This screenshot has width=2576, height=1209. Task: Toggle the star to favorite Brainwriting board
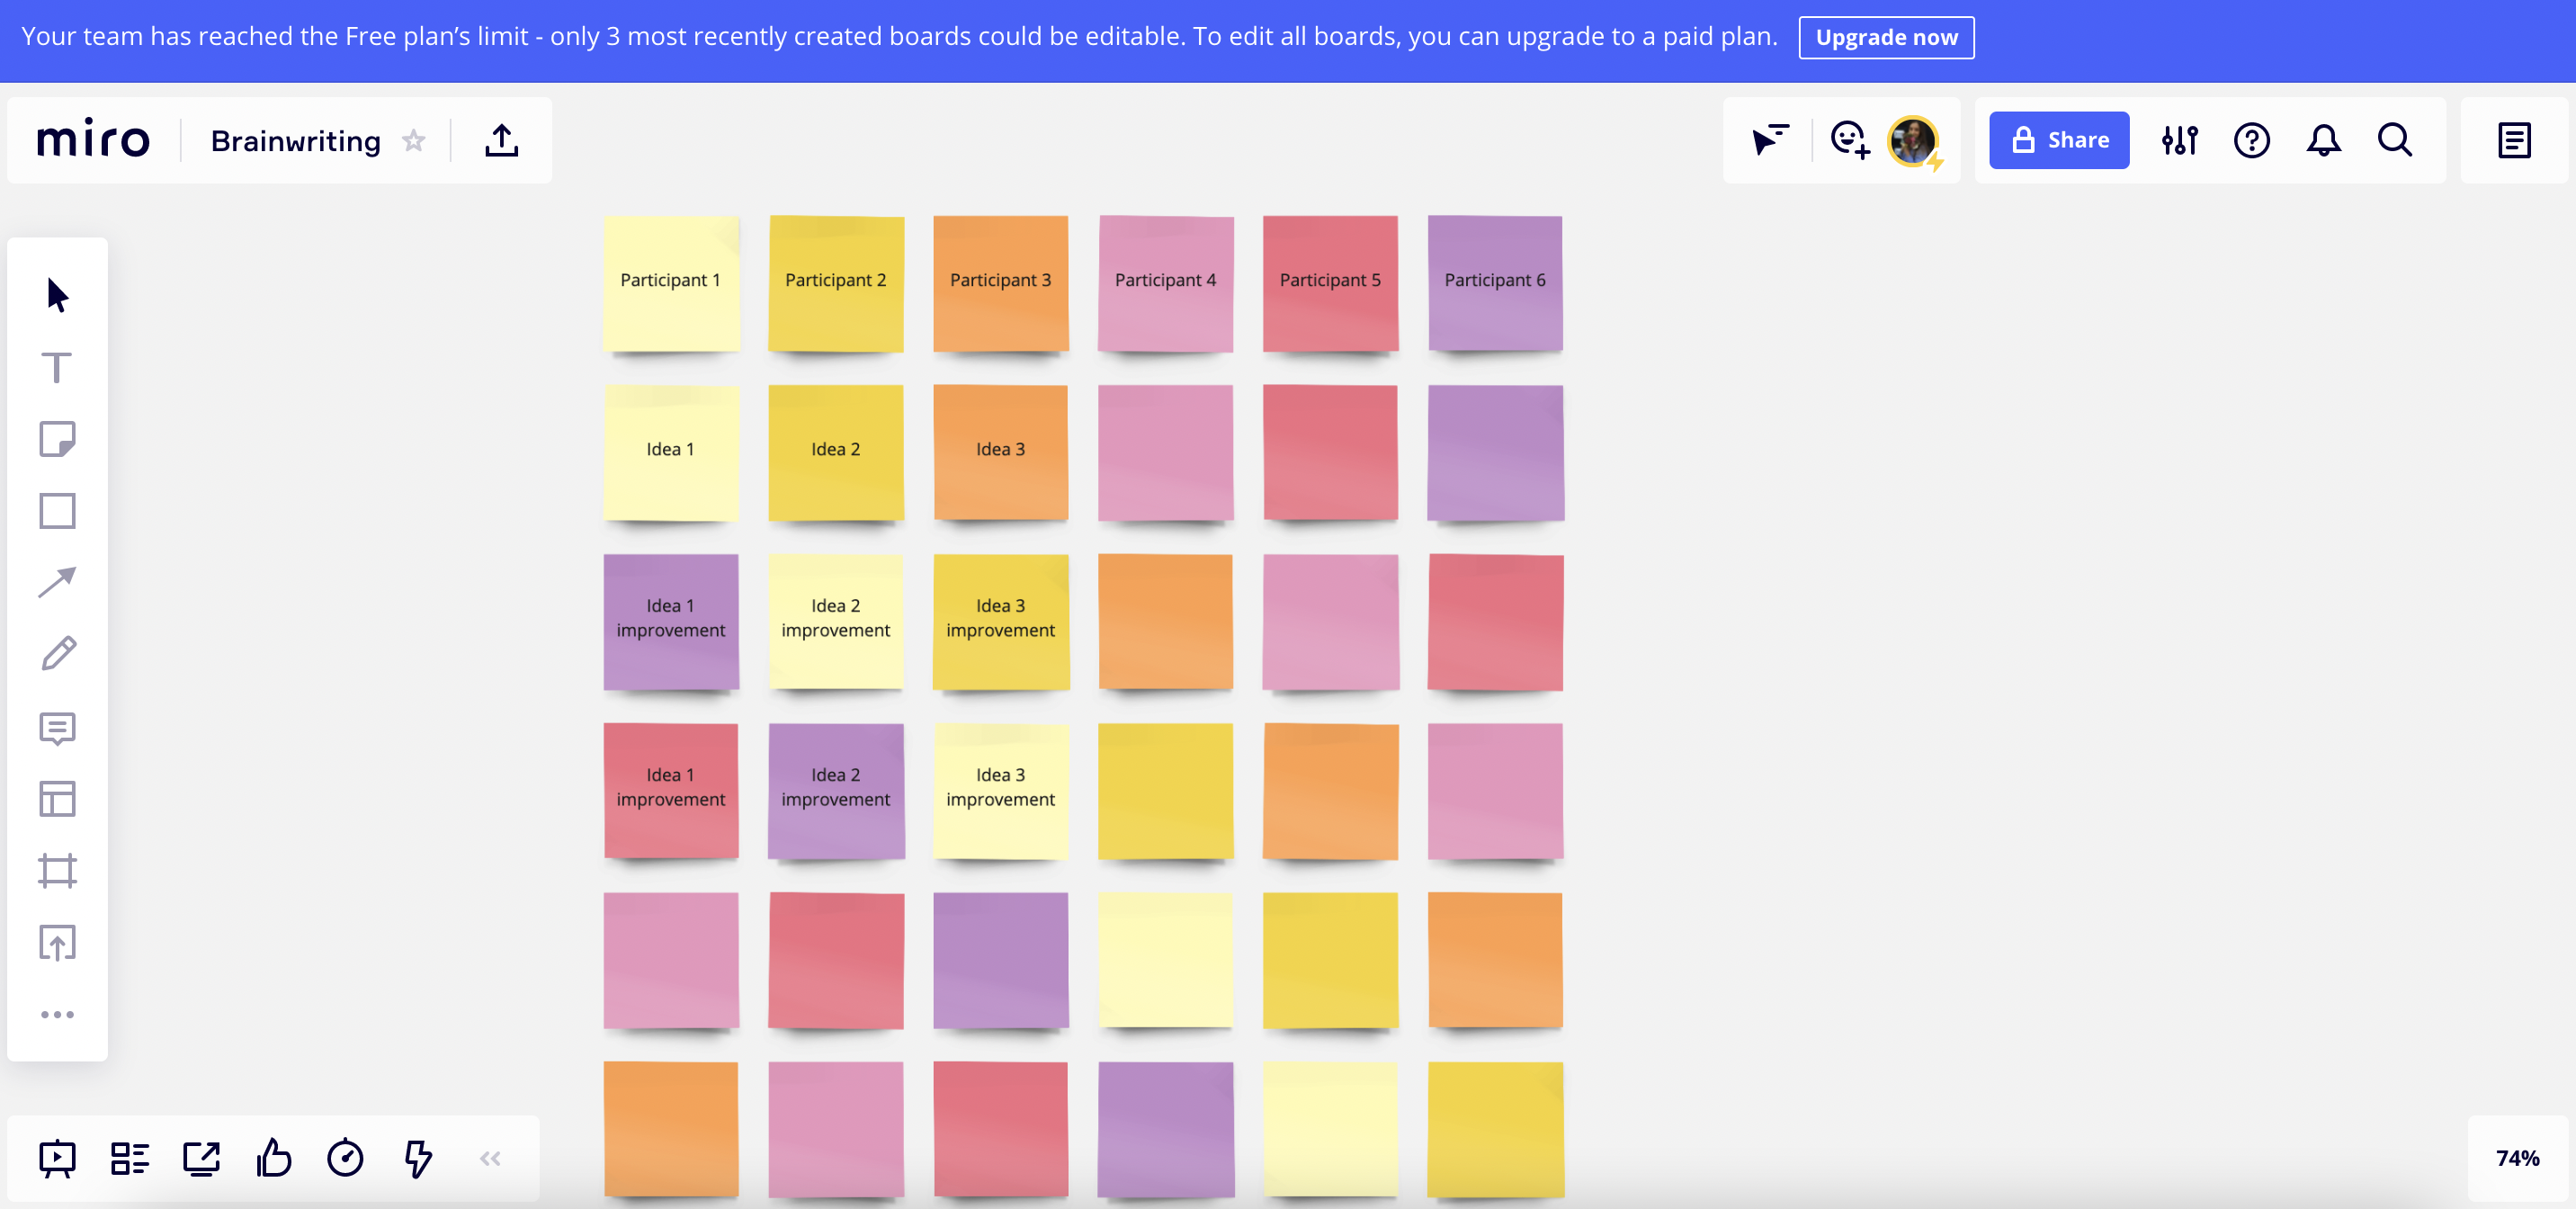pos(414,141)
